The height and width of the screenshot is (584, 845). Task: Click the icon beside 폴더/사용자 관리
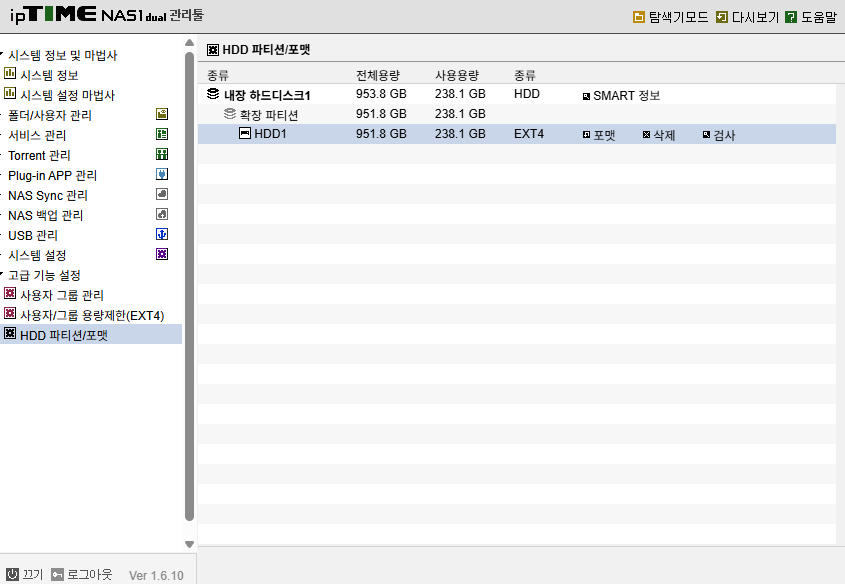tap(162, 114)
